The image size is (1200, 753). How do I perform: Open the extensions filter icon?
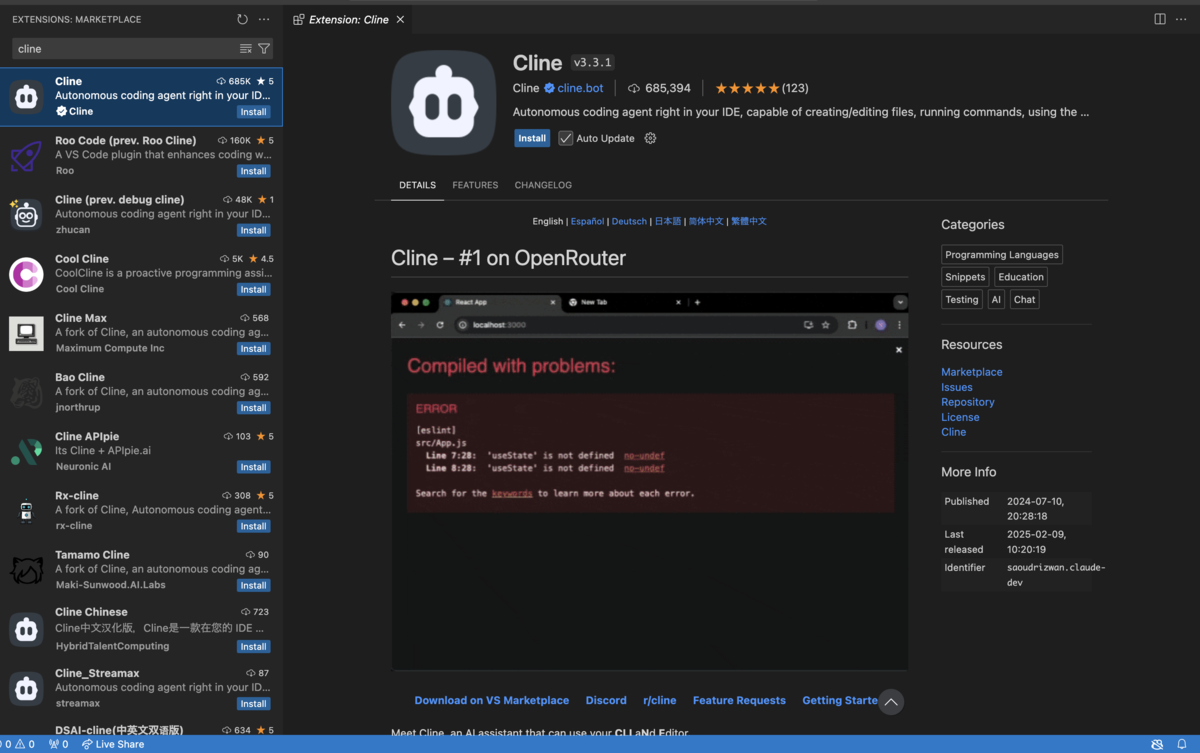pyautogui.click(x=263, y=48)
